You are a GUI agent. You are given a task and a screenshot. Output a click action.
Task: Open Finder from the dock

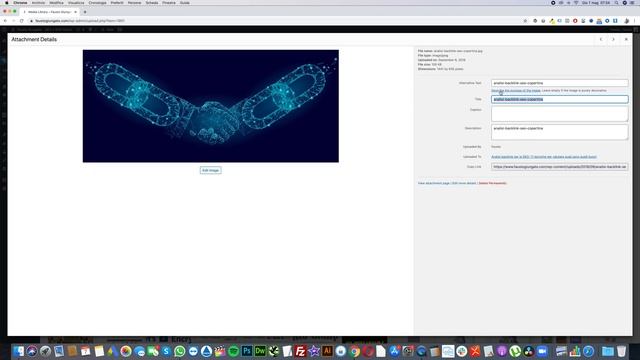point(18,351)
